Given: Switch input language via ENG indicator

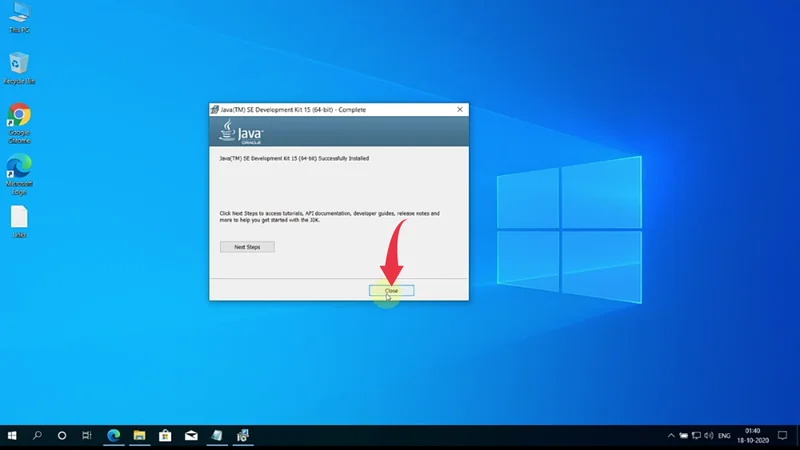Looking at the screenshot, I should point(724,436).
